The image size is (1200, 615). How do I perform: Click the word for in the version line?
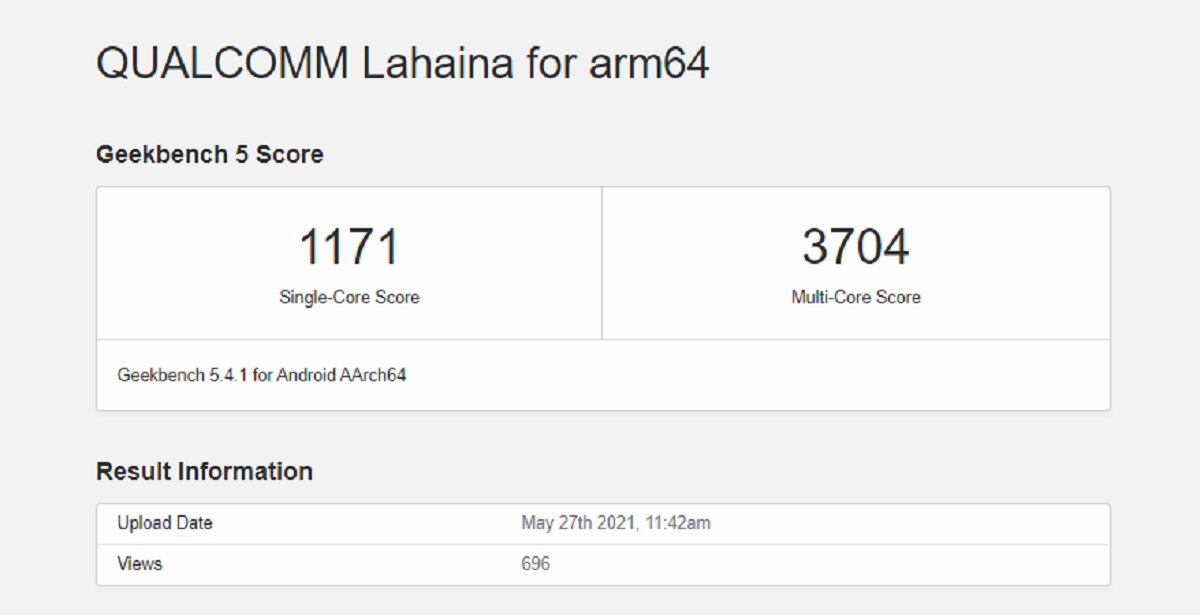point(262,376)
